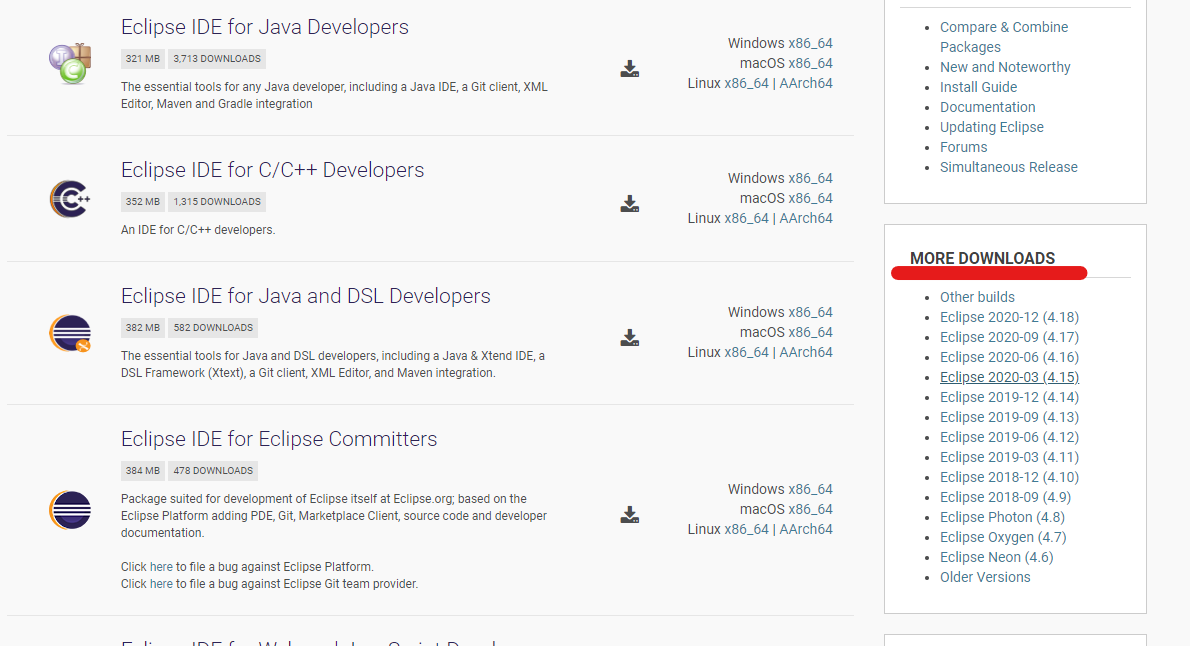Viewport: 1190px width, 646px height.
Task: Click download icon for Eclipse Committers package
Action: click(630, 515)
